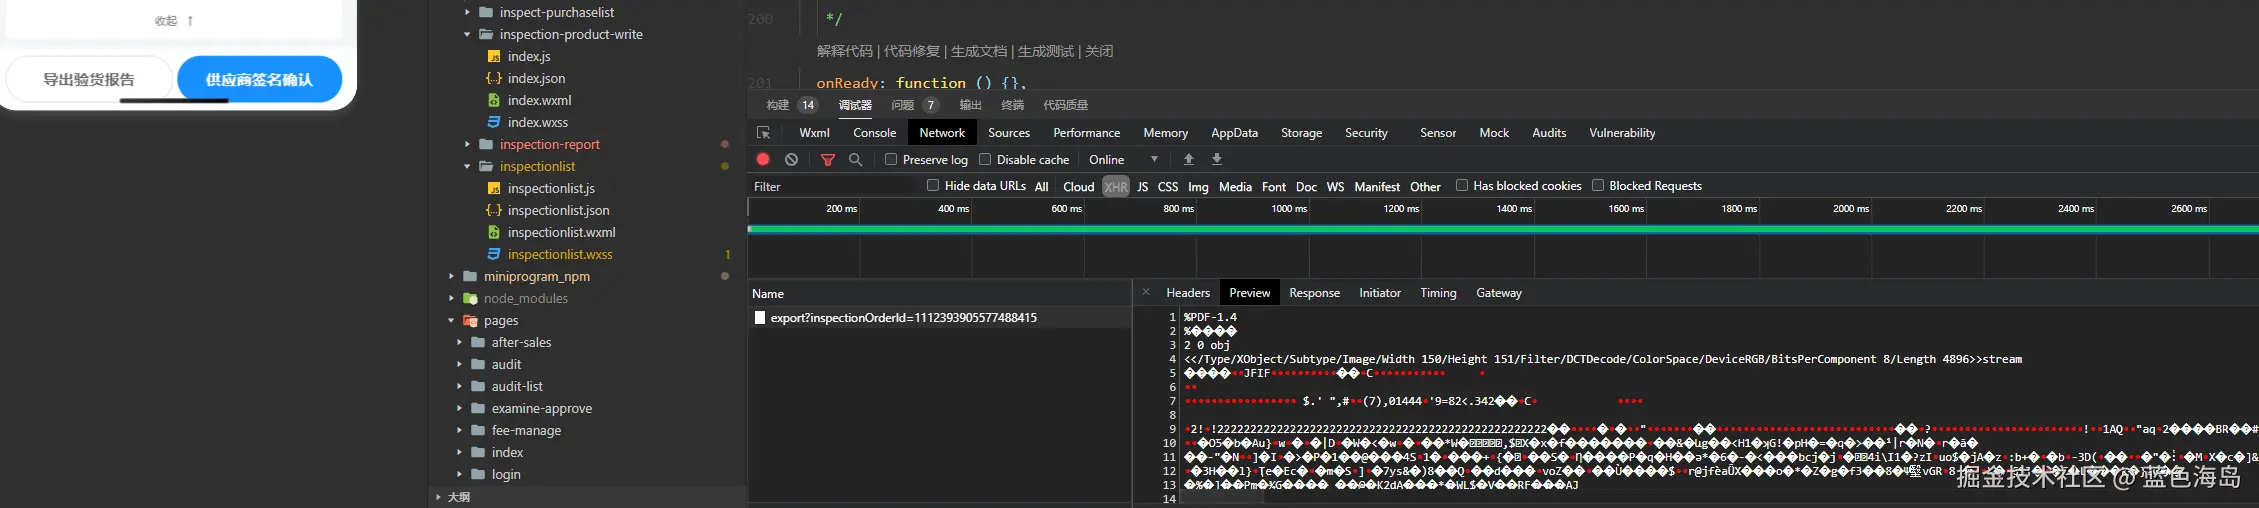Open the Headers tab

(x=1188, y=293)
